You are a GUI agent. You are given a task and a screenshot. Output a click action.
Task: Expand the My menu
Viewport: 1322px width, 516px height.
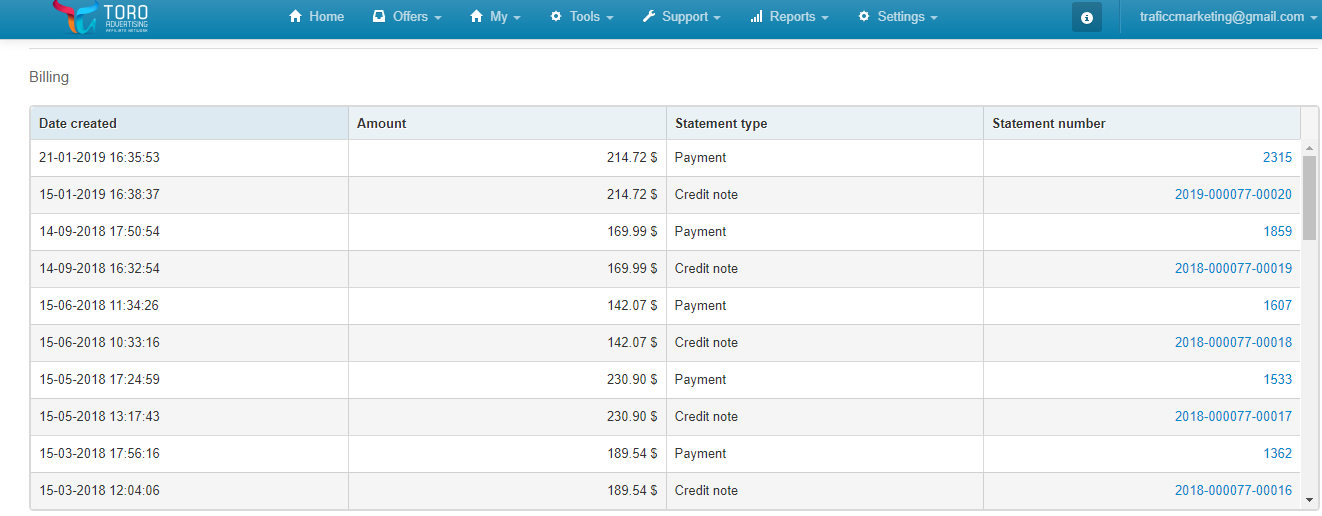tap(496, 17)
